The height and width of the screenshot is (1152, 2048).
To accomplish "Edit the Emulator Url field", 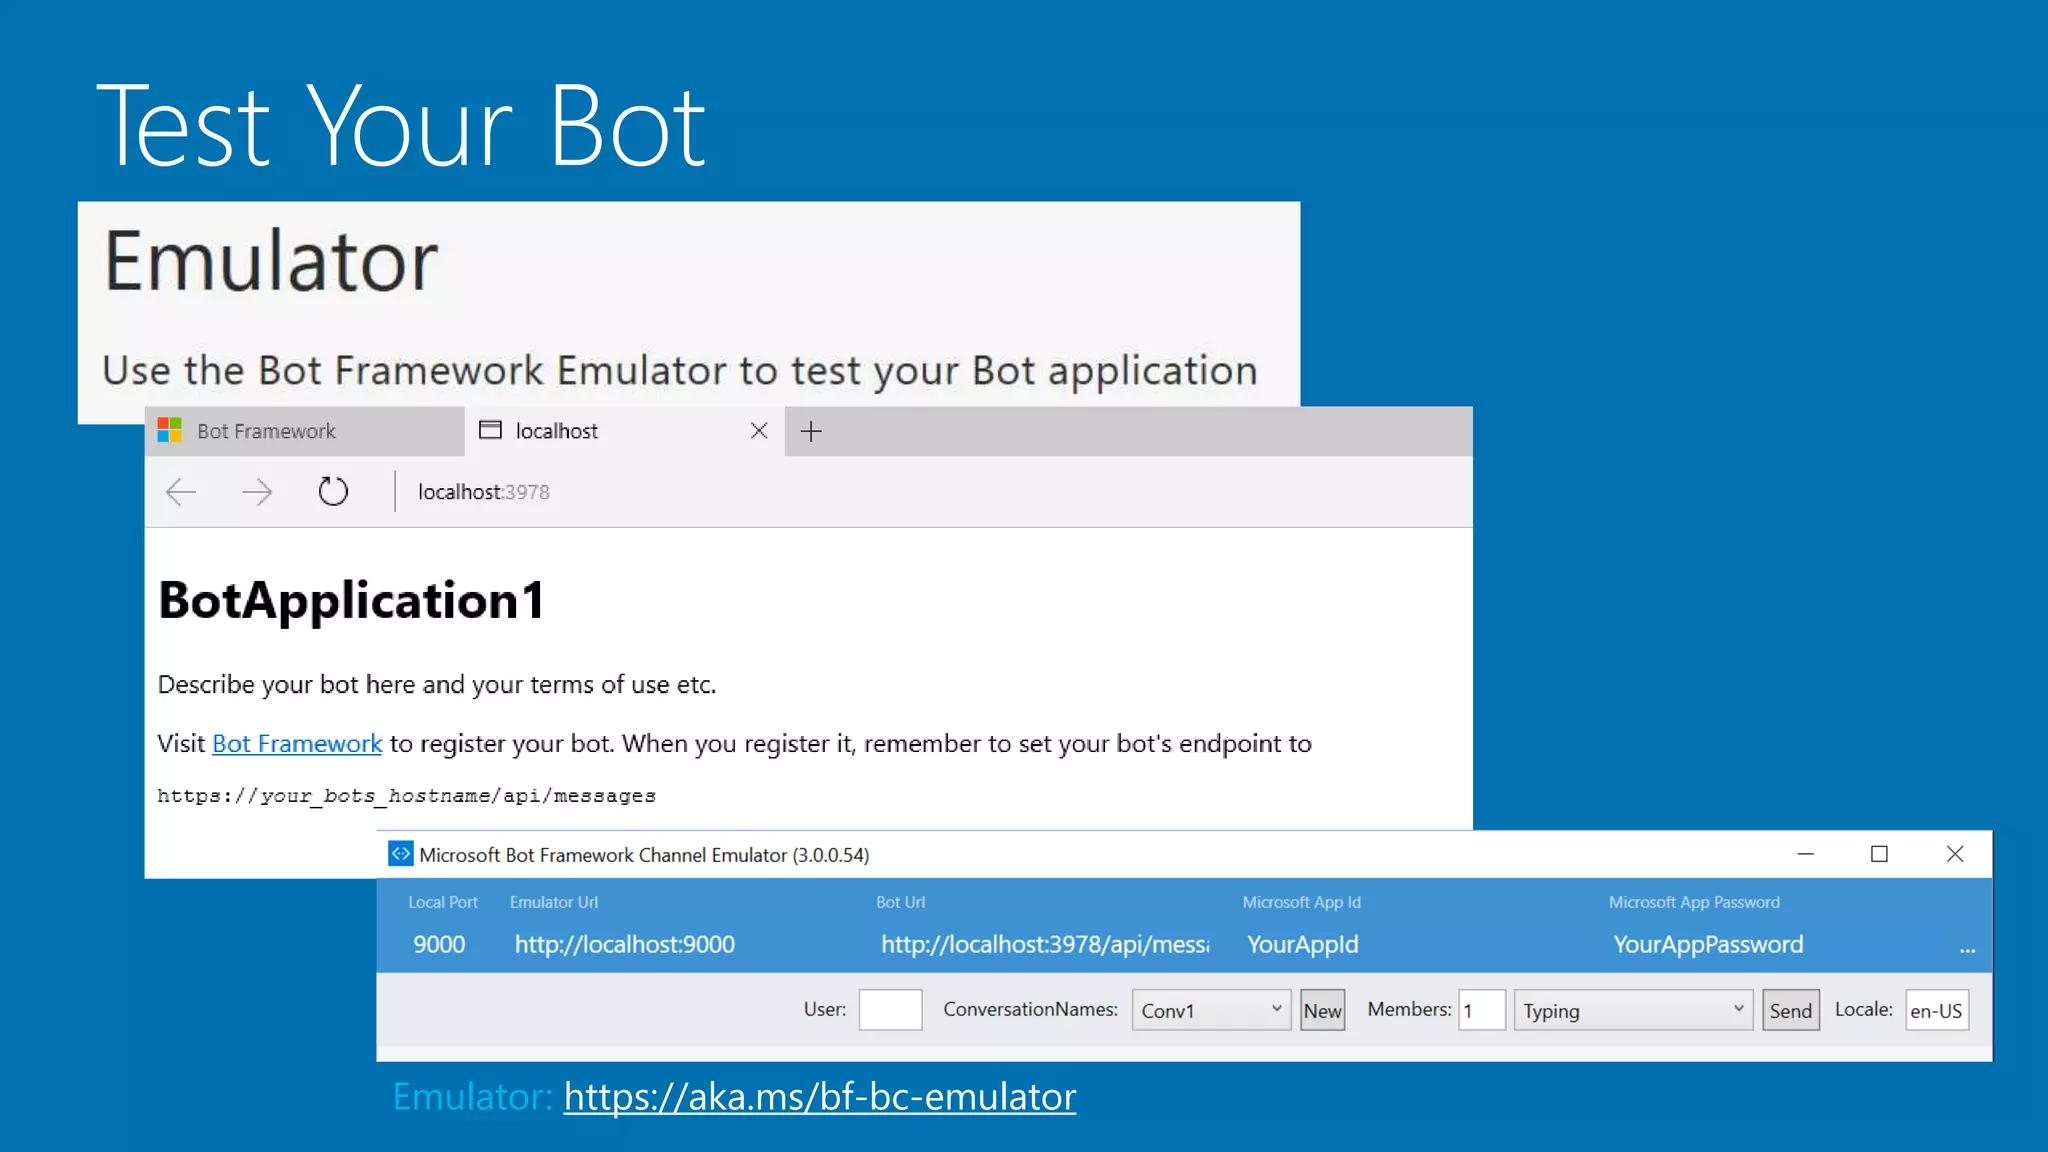I will 625,944.
